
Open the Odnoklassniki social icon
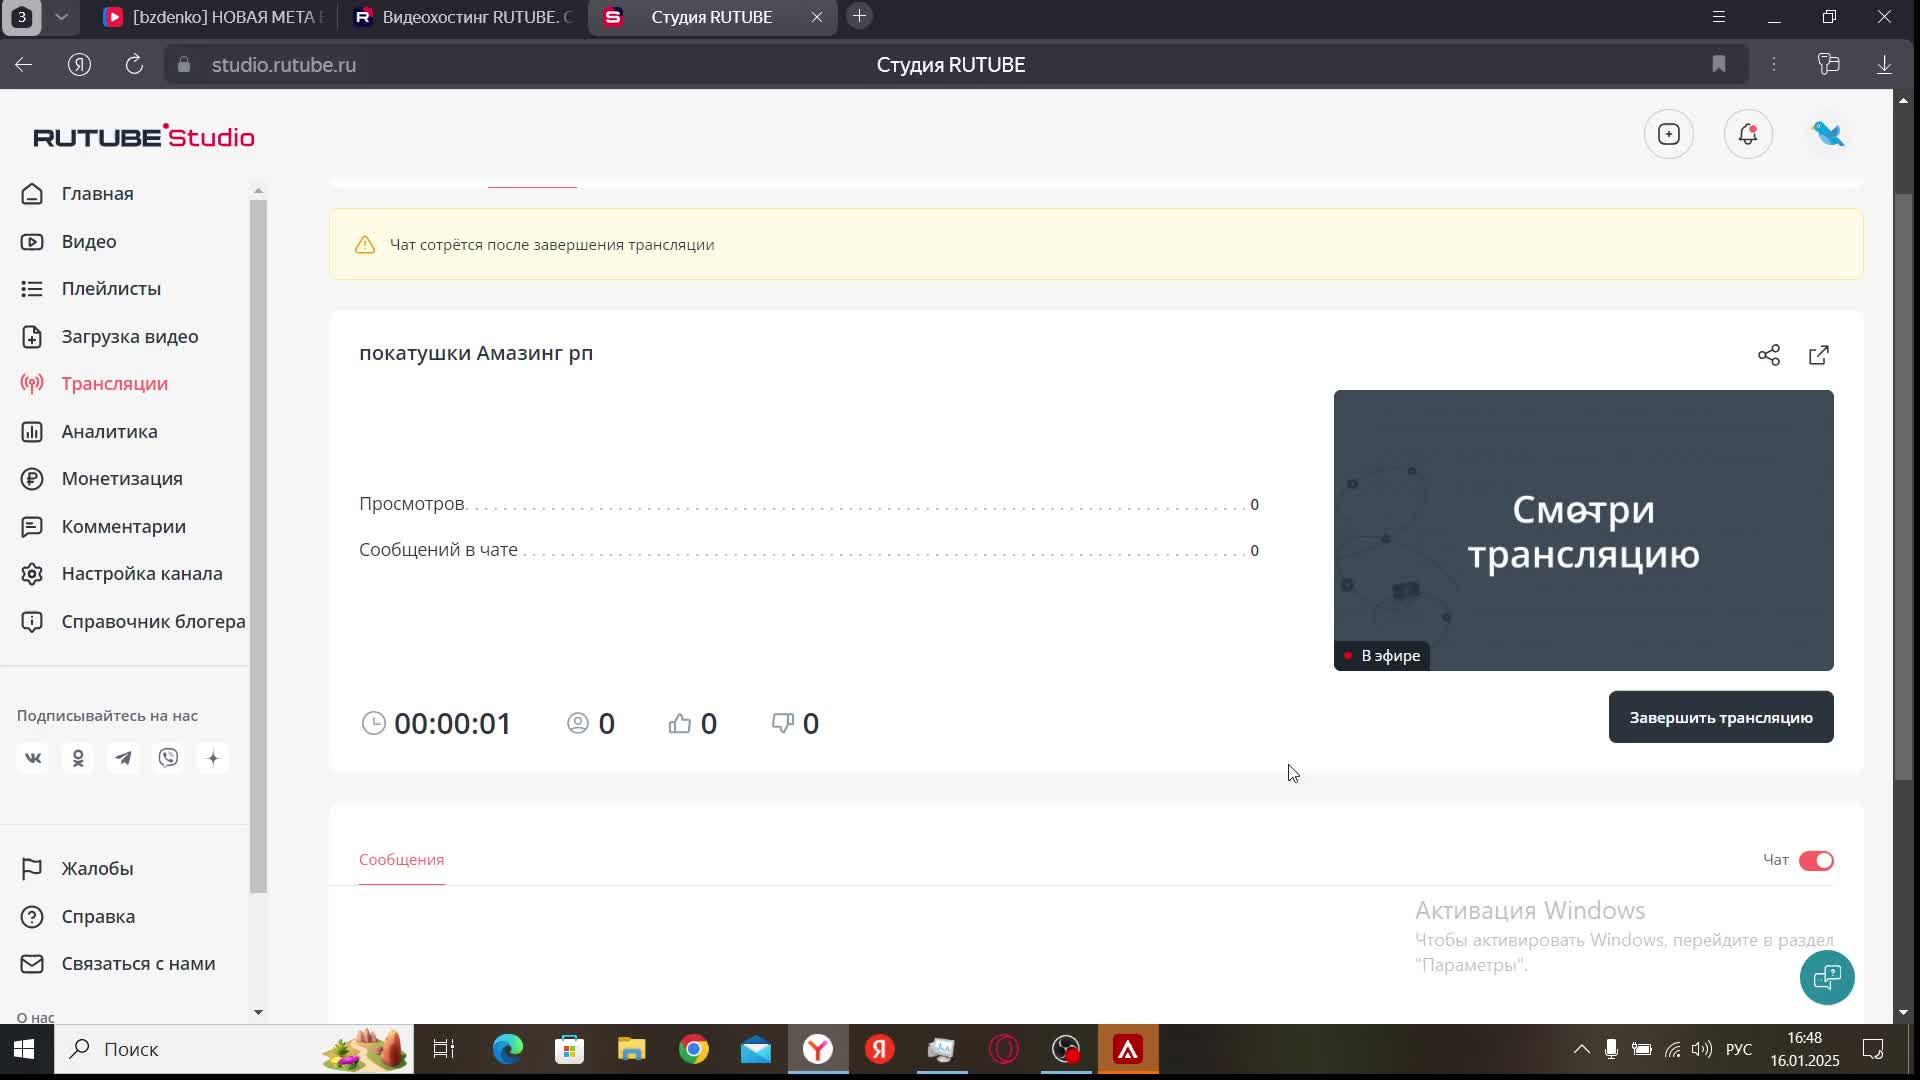pyautogui.click(x=78, y=758)
